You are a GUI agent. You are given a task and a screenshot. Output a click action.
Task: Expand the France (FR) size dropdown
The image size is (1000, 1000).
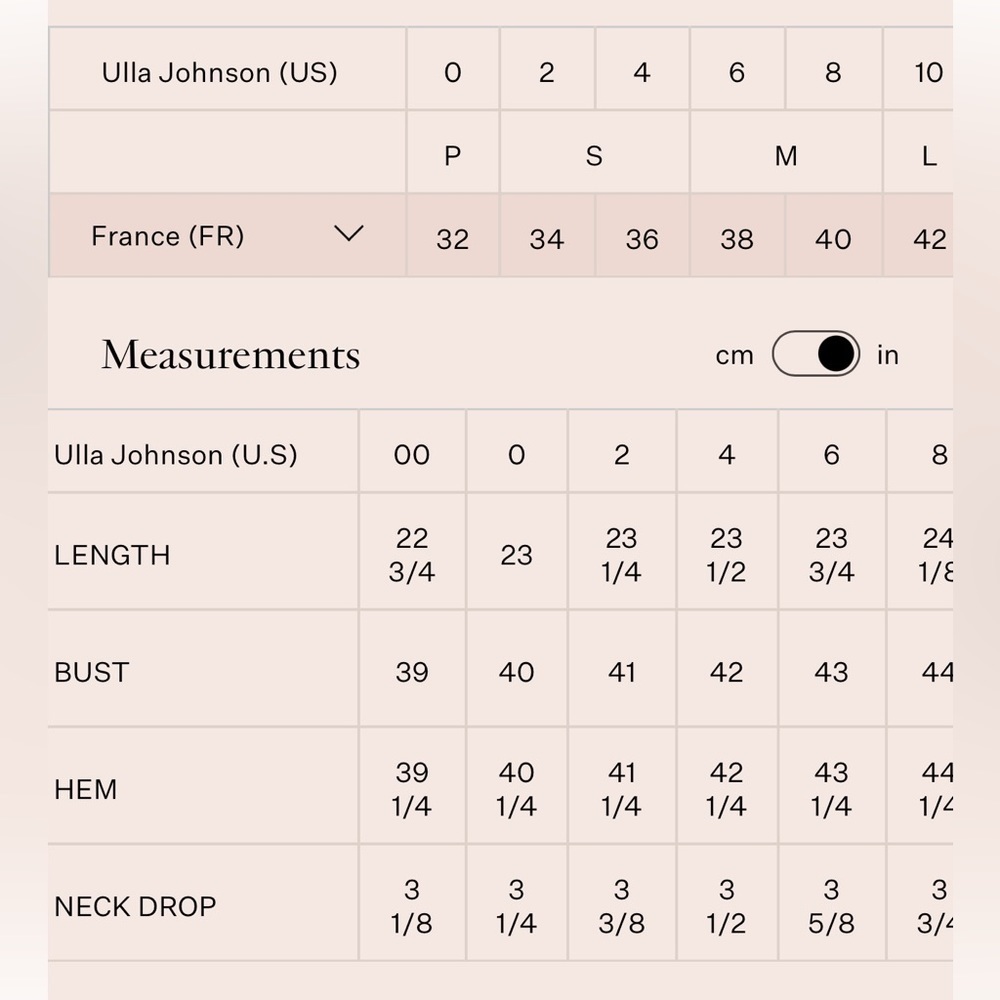click(x=347, y=234)
